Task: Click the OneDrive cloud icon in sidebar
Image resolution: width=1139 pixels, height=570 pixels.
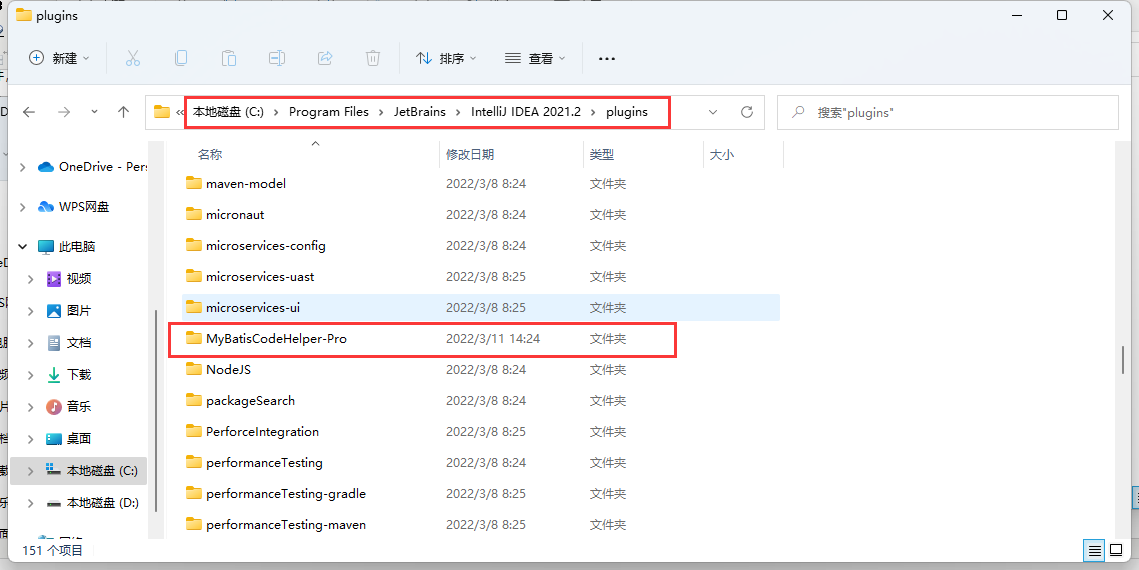Action: [46, 167]
